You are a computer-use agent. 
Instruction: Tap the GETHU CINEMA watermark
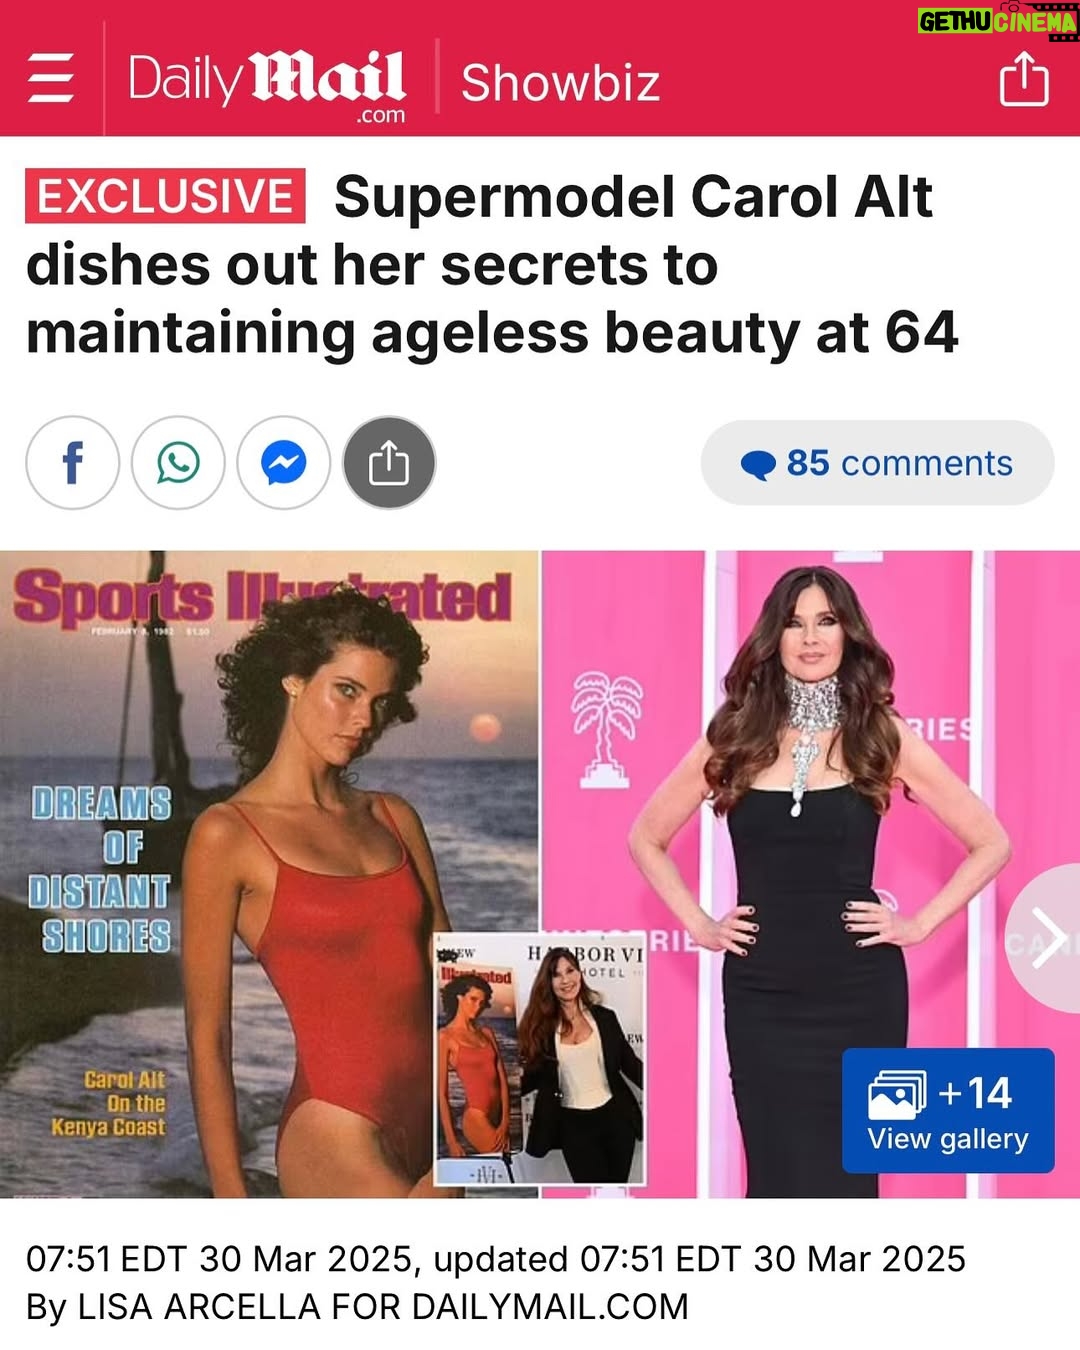point(998,21)
